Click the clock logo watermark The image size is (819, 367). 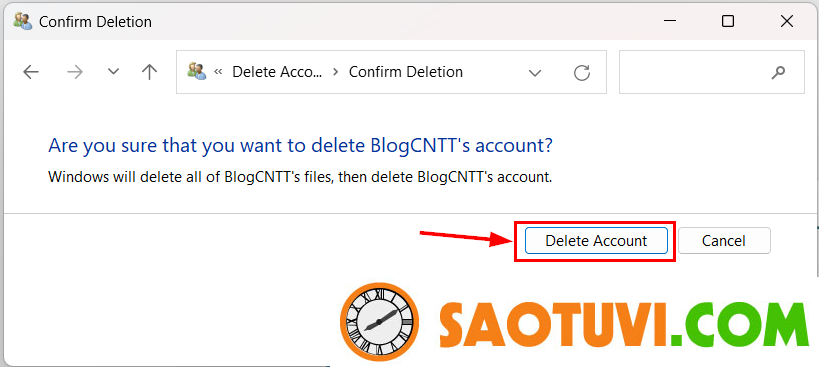pyautogui.click(x=379, y=322)
